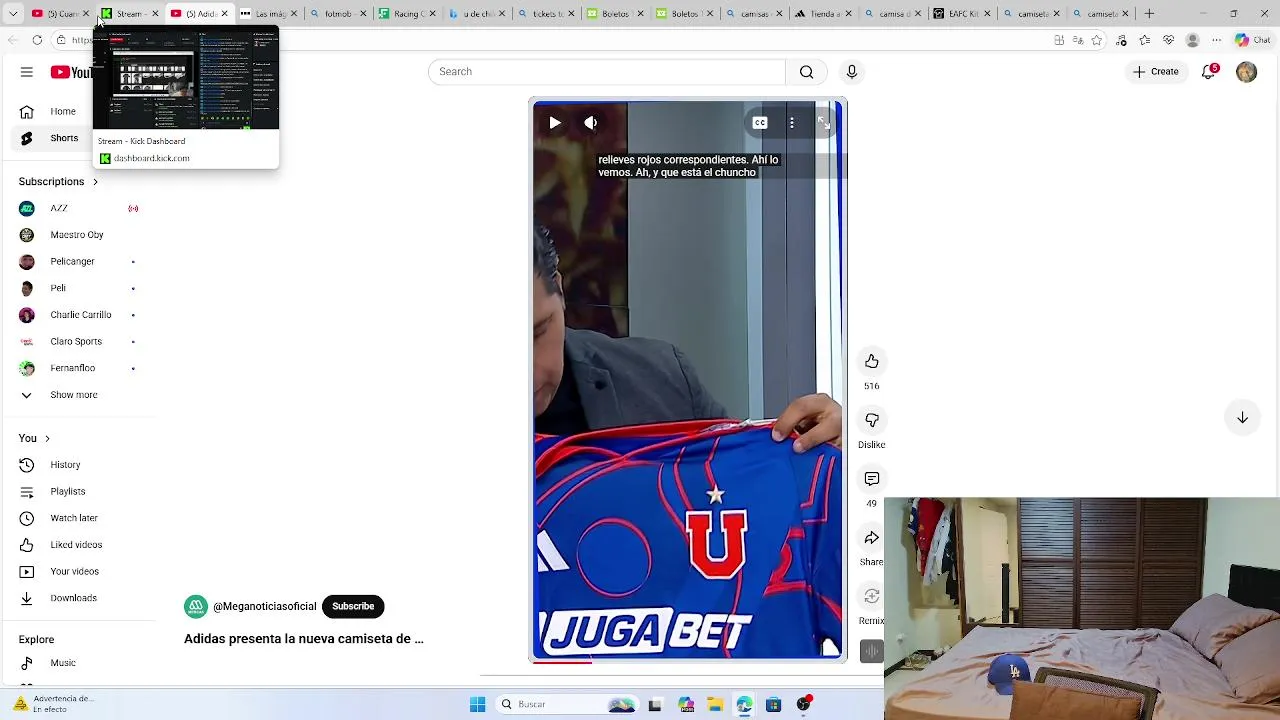Viewport: 1280px width, 720px height.
Task: Focus the YouTube Search field
Action: [607, 72]
